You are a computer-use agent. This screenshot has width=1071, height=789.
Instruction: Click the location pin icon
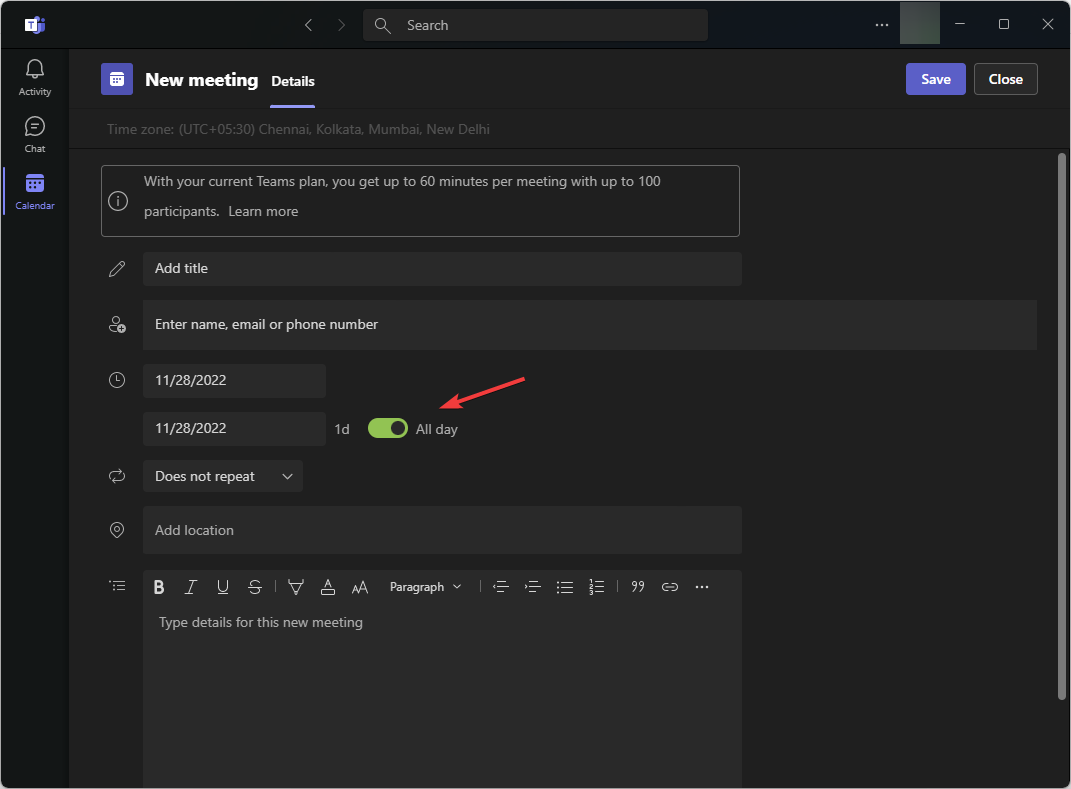point(117,530)
